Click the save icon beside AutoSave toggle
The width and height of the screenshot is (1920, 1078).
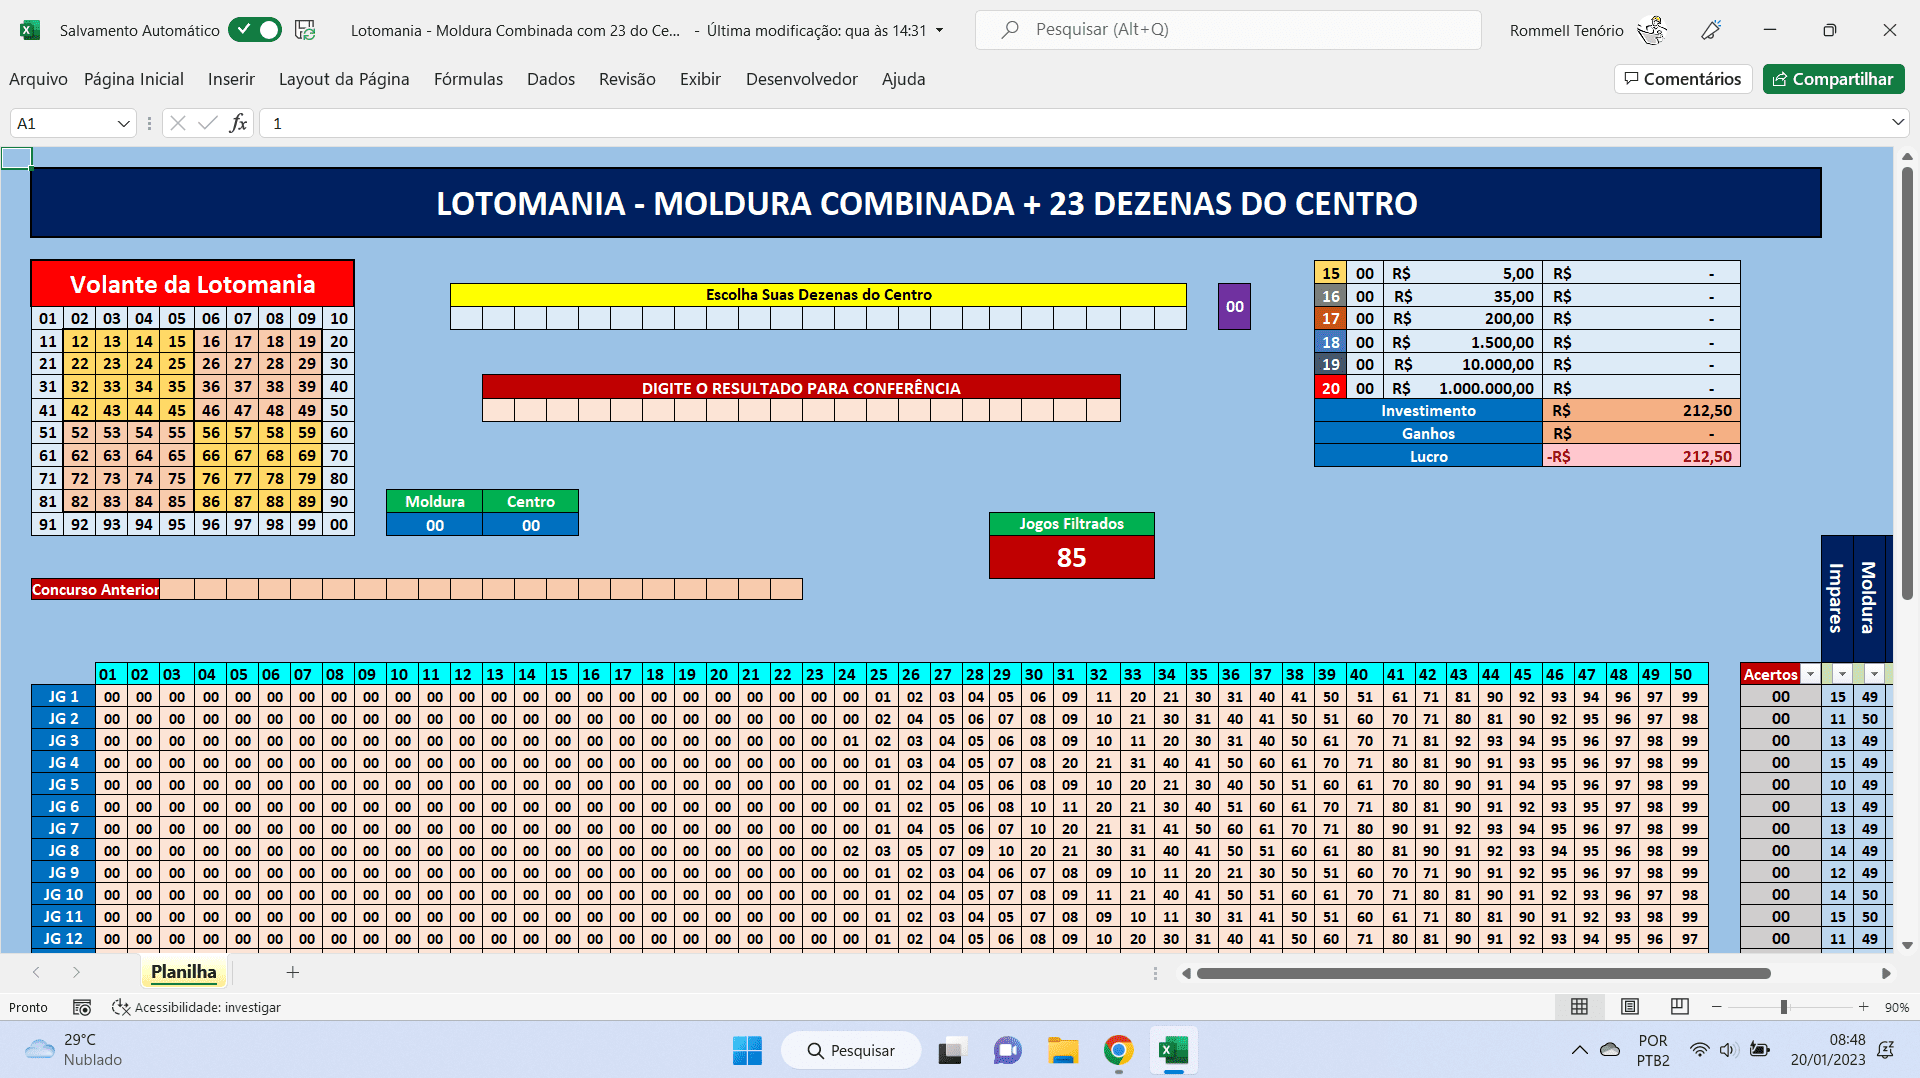point(305,30)
